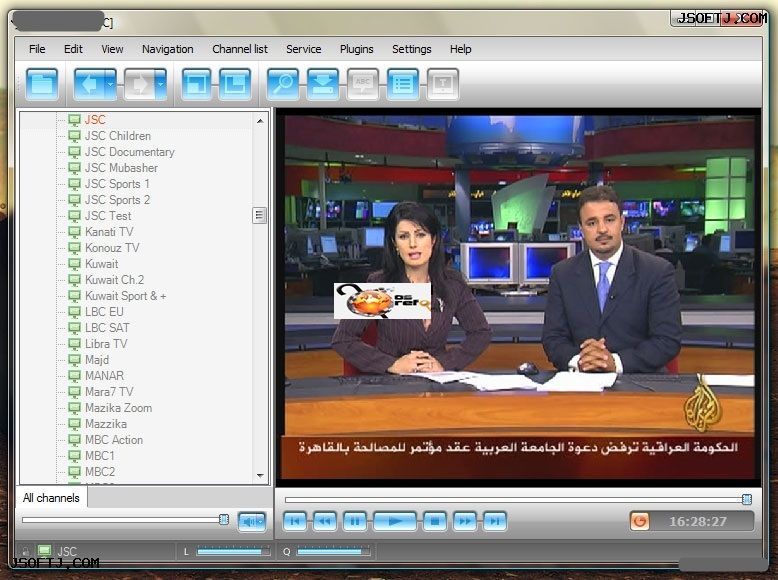Screen dimensions: 778x580
Task: Click the channel list scroll down arrow
Action: [260, 476]
